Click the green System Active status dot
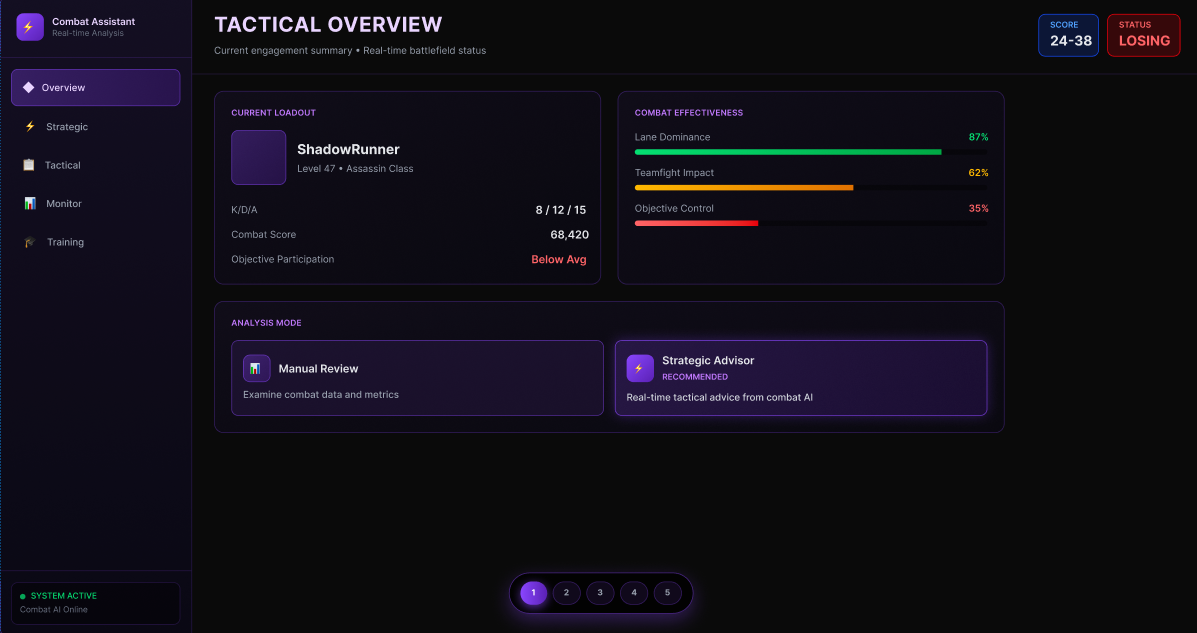 [x=23, y=596]
